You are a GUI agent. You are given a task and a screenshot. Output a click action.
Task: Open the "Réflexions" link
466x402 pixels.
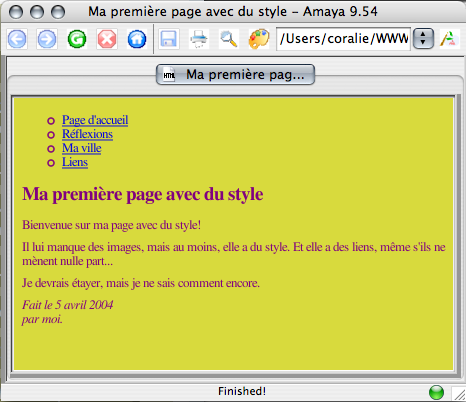[87, 134]
